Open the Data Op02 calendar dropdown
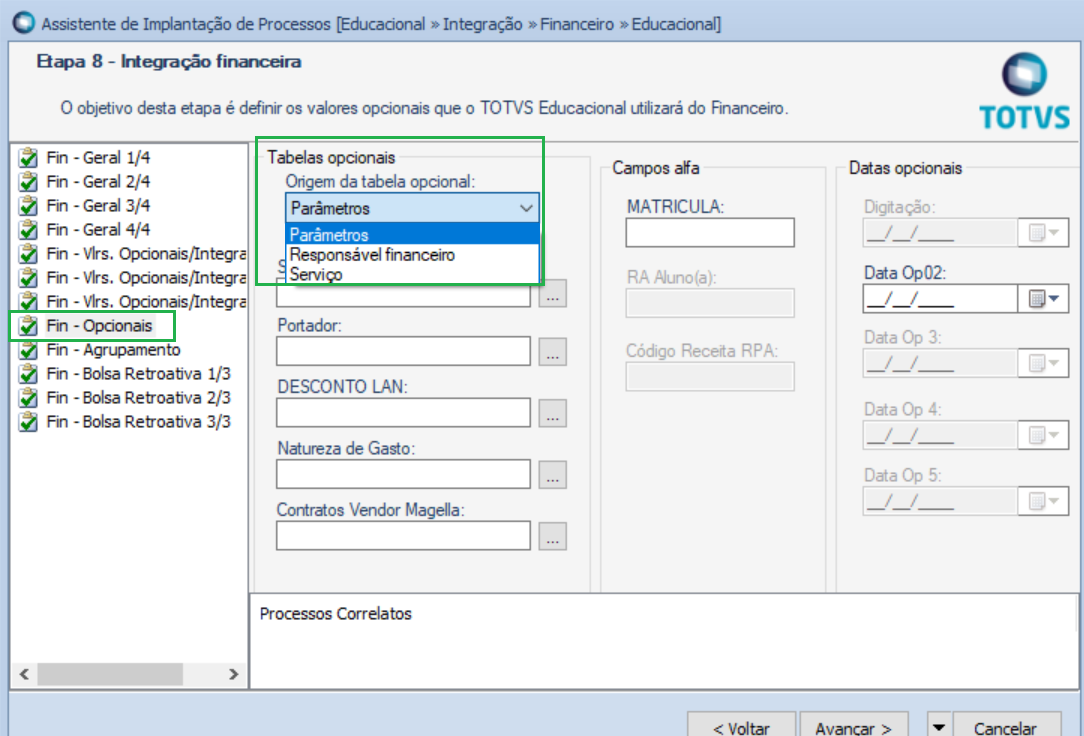Image resolution: width=1084 pixels, height=736 pixels. point(1043,299)
